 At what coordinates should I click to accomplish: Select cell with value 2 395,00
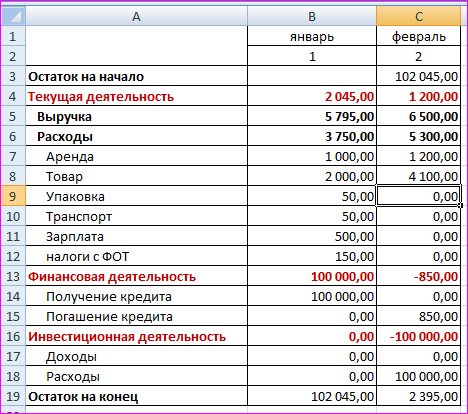(x=419, y=396)
